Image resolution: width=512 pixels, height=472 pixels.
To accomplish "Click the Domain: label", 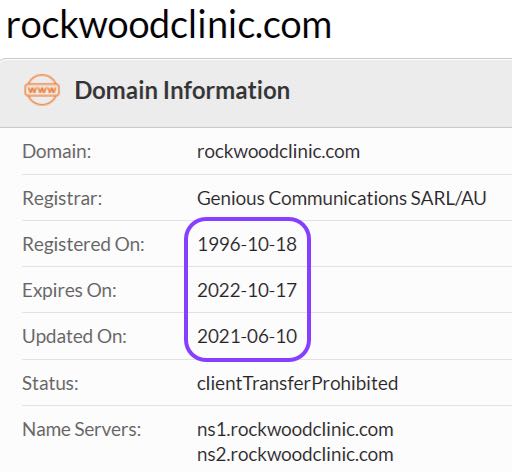I will [57, 152].
